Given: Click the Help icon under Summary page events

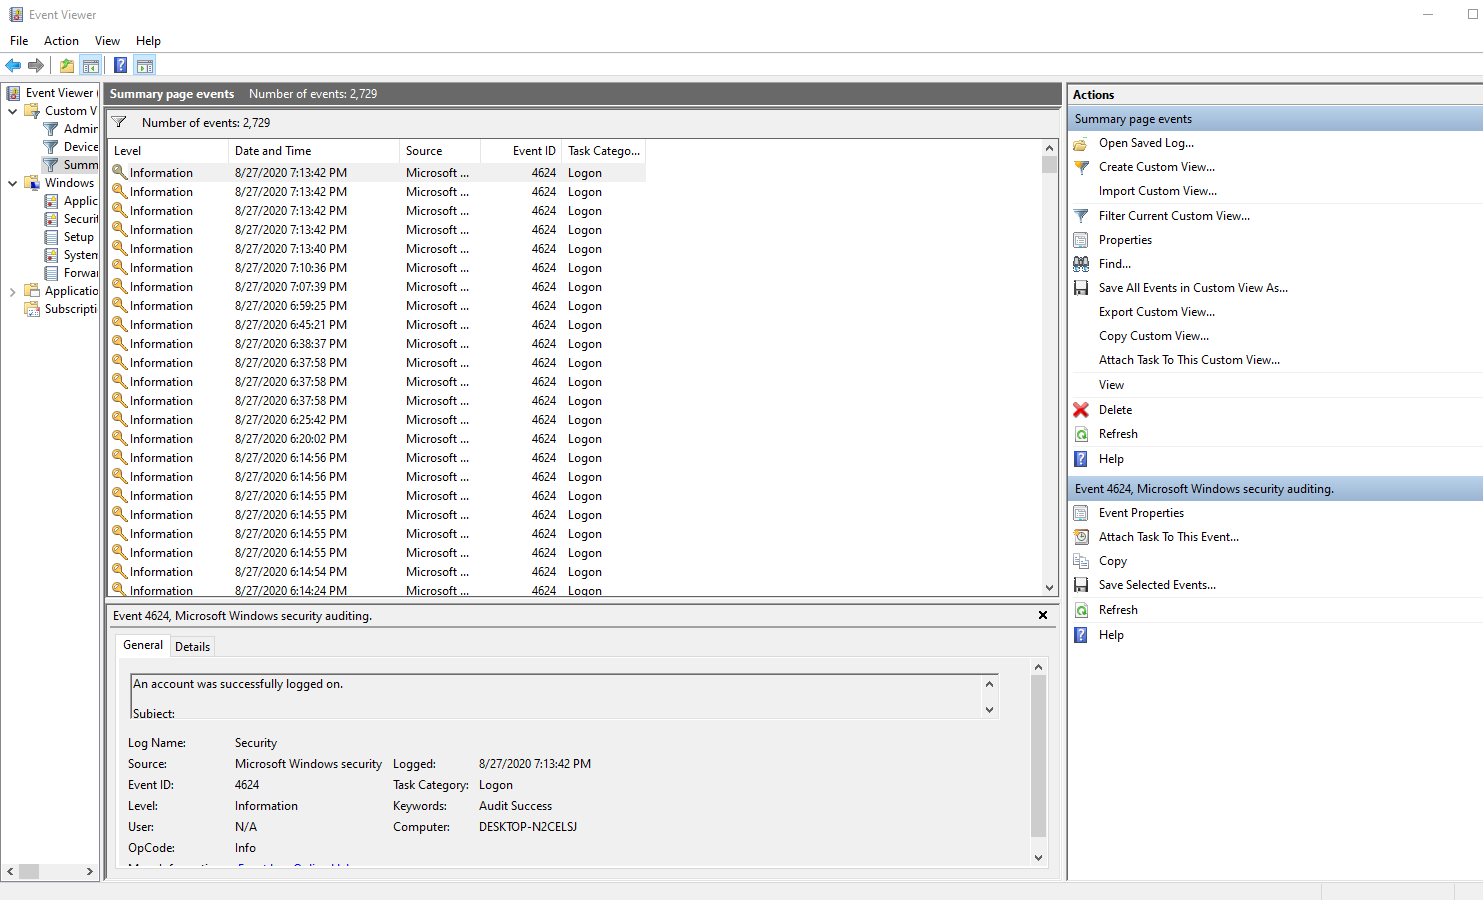Looking at the screenshot, I should 1081,459.
